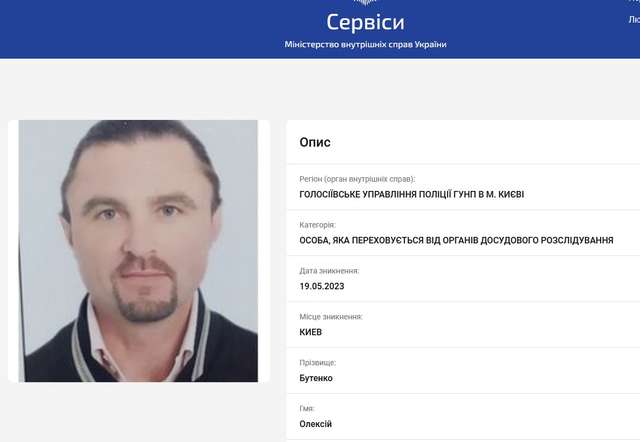Click Міністерство внутрішніх справ України subtitle
Image resolution: width=640 pixels, height=442 pixels.
click(365, 44)
